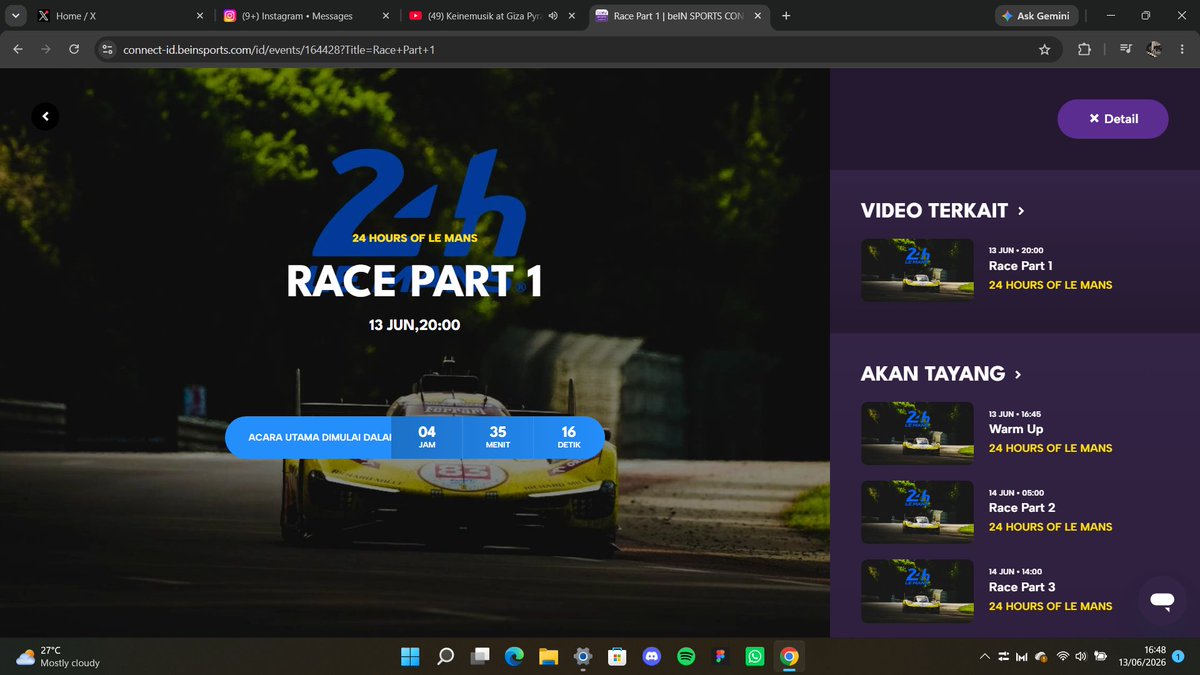Click the browser forward arrow
The image size is (1200, 675).
pos(46,49)
